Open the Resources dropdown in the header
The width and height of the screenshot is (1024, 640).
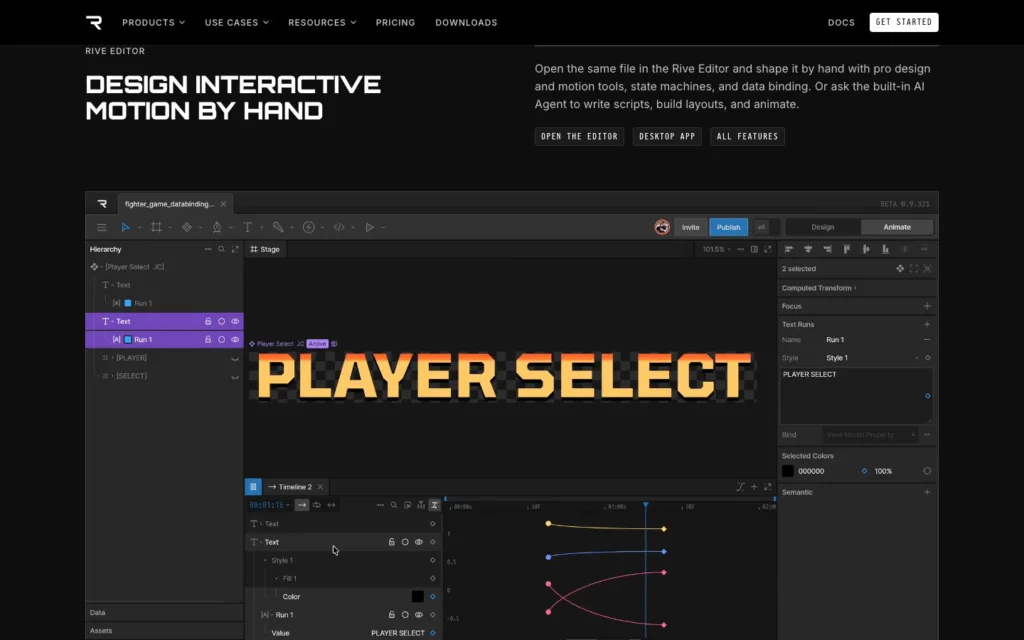pyautogui.click(x=322, y=22)
